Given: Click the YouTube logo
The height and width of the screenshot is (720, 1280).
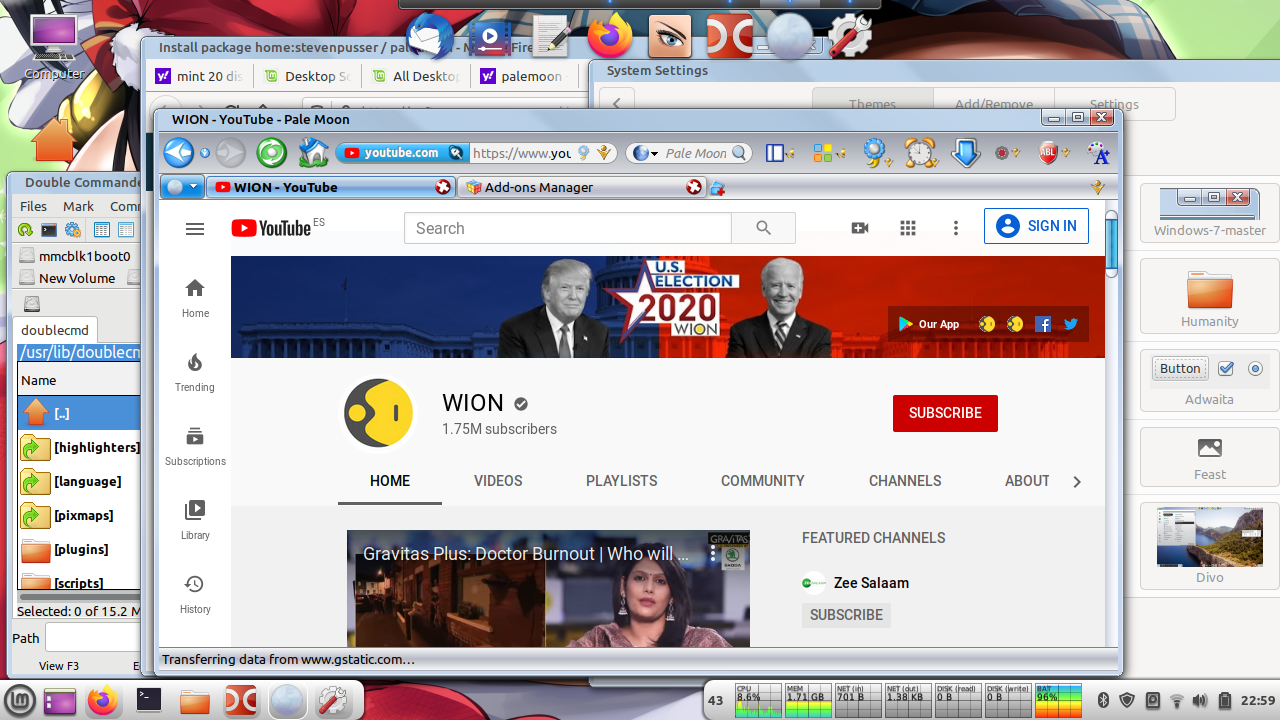Looking at the screenshot, I should coord(271,228).
